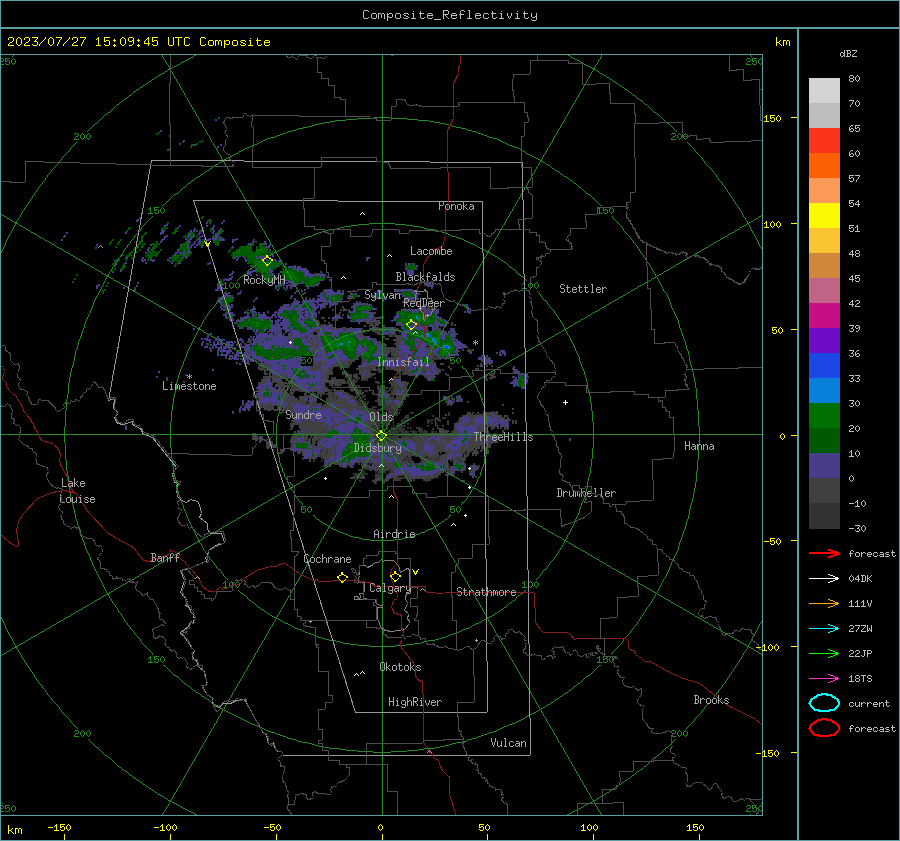
Task: Click the RockyMH label
Action: (x=264, y=280)
